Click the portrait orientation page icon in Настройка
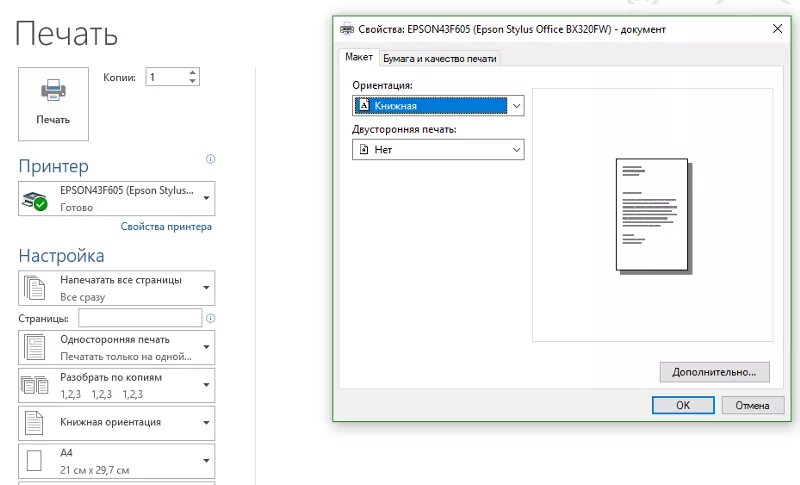Screen dimensions: 800x485 (34, 423)
